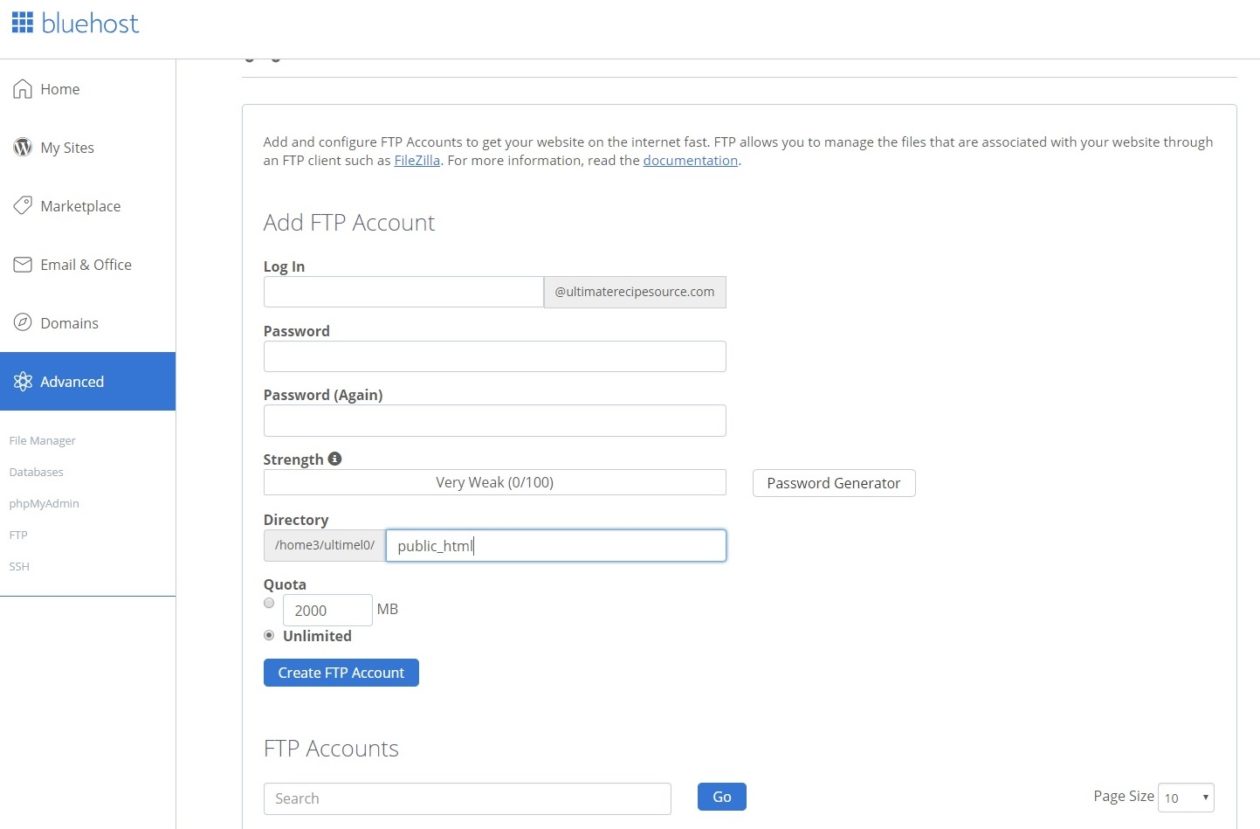Open the Page Size dropdown
Viewport: 1260px width, 829px height.
[x=1185, y=797]
